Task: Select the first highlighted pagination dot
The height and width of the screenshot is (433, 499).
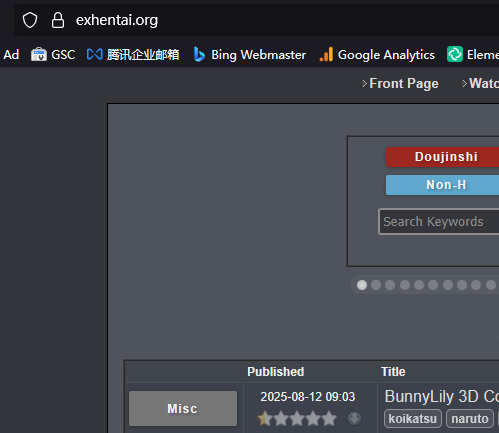Action: pyautogui.click(x=362, y=285)
